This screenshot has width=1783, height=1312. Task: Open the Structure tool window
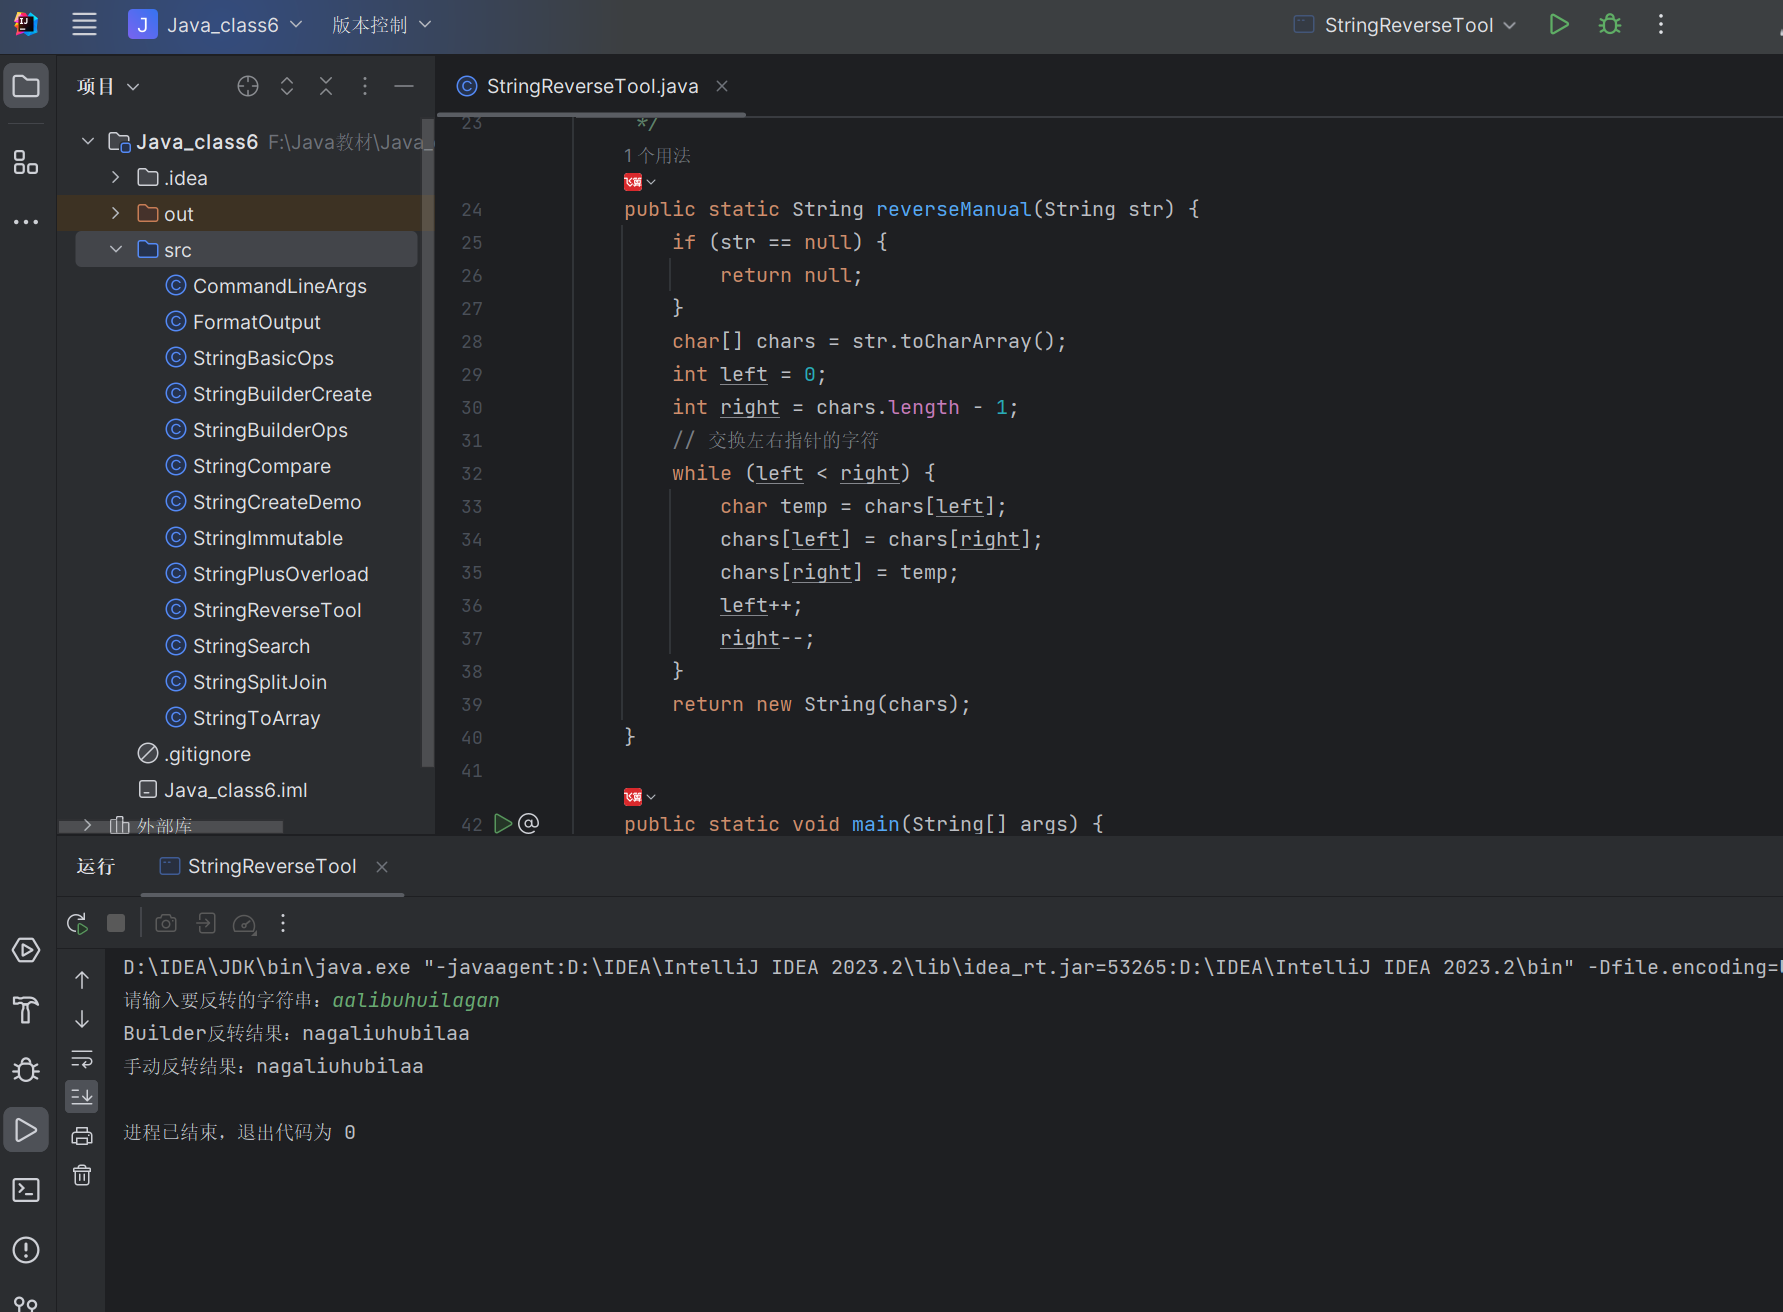point(26,163)
